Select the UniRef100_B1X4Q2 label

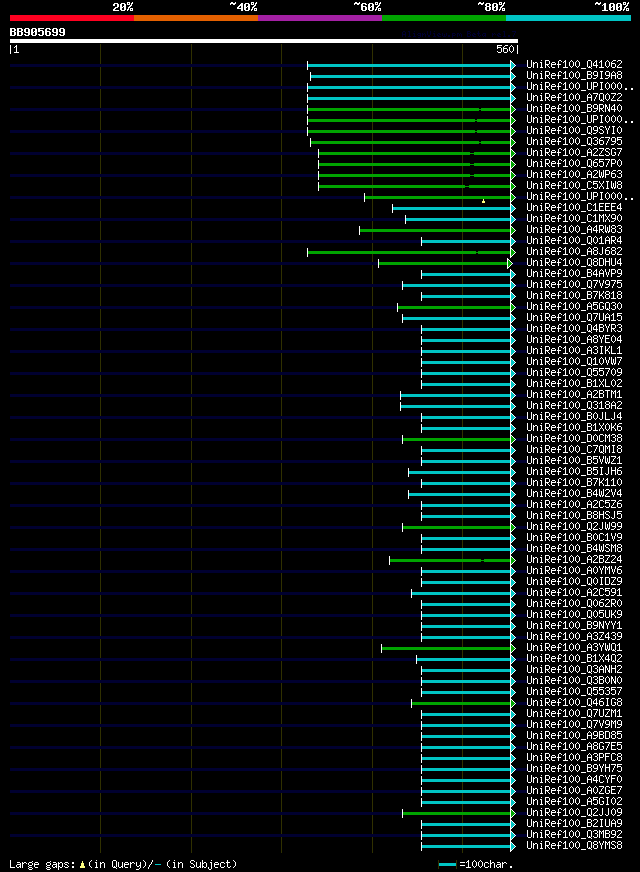click(x=574, y=659)
